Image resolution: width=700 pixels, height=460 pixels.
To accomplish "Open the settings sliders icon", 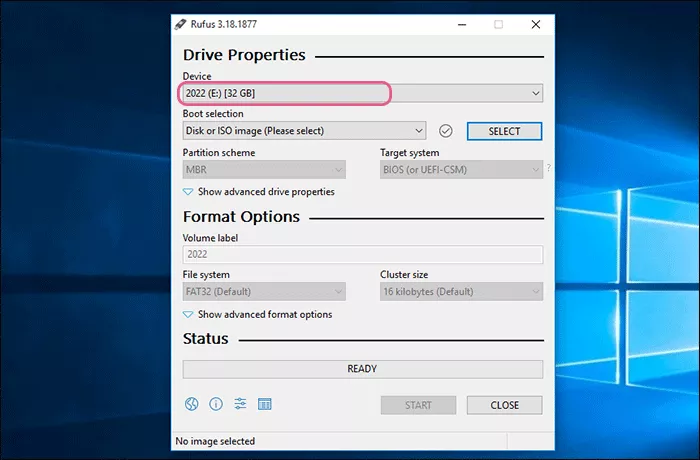I will pos(240,404).
